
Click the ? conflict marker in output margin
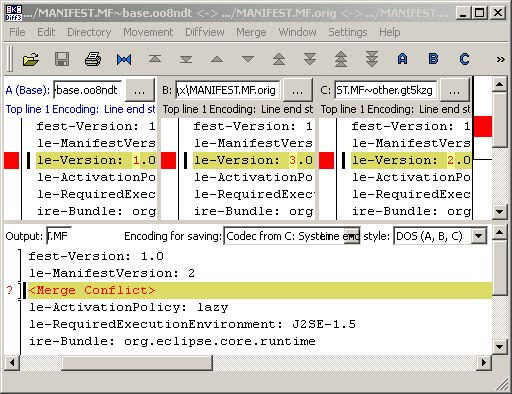[10, 290]
